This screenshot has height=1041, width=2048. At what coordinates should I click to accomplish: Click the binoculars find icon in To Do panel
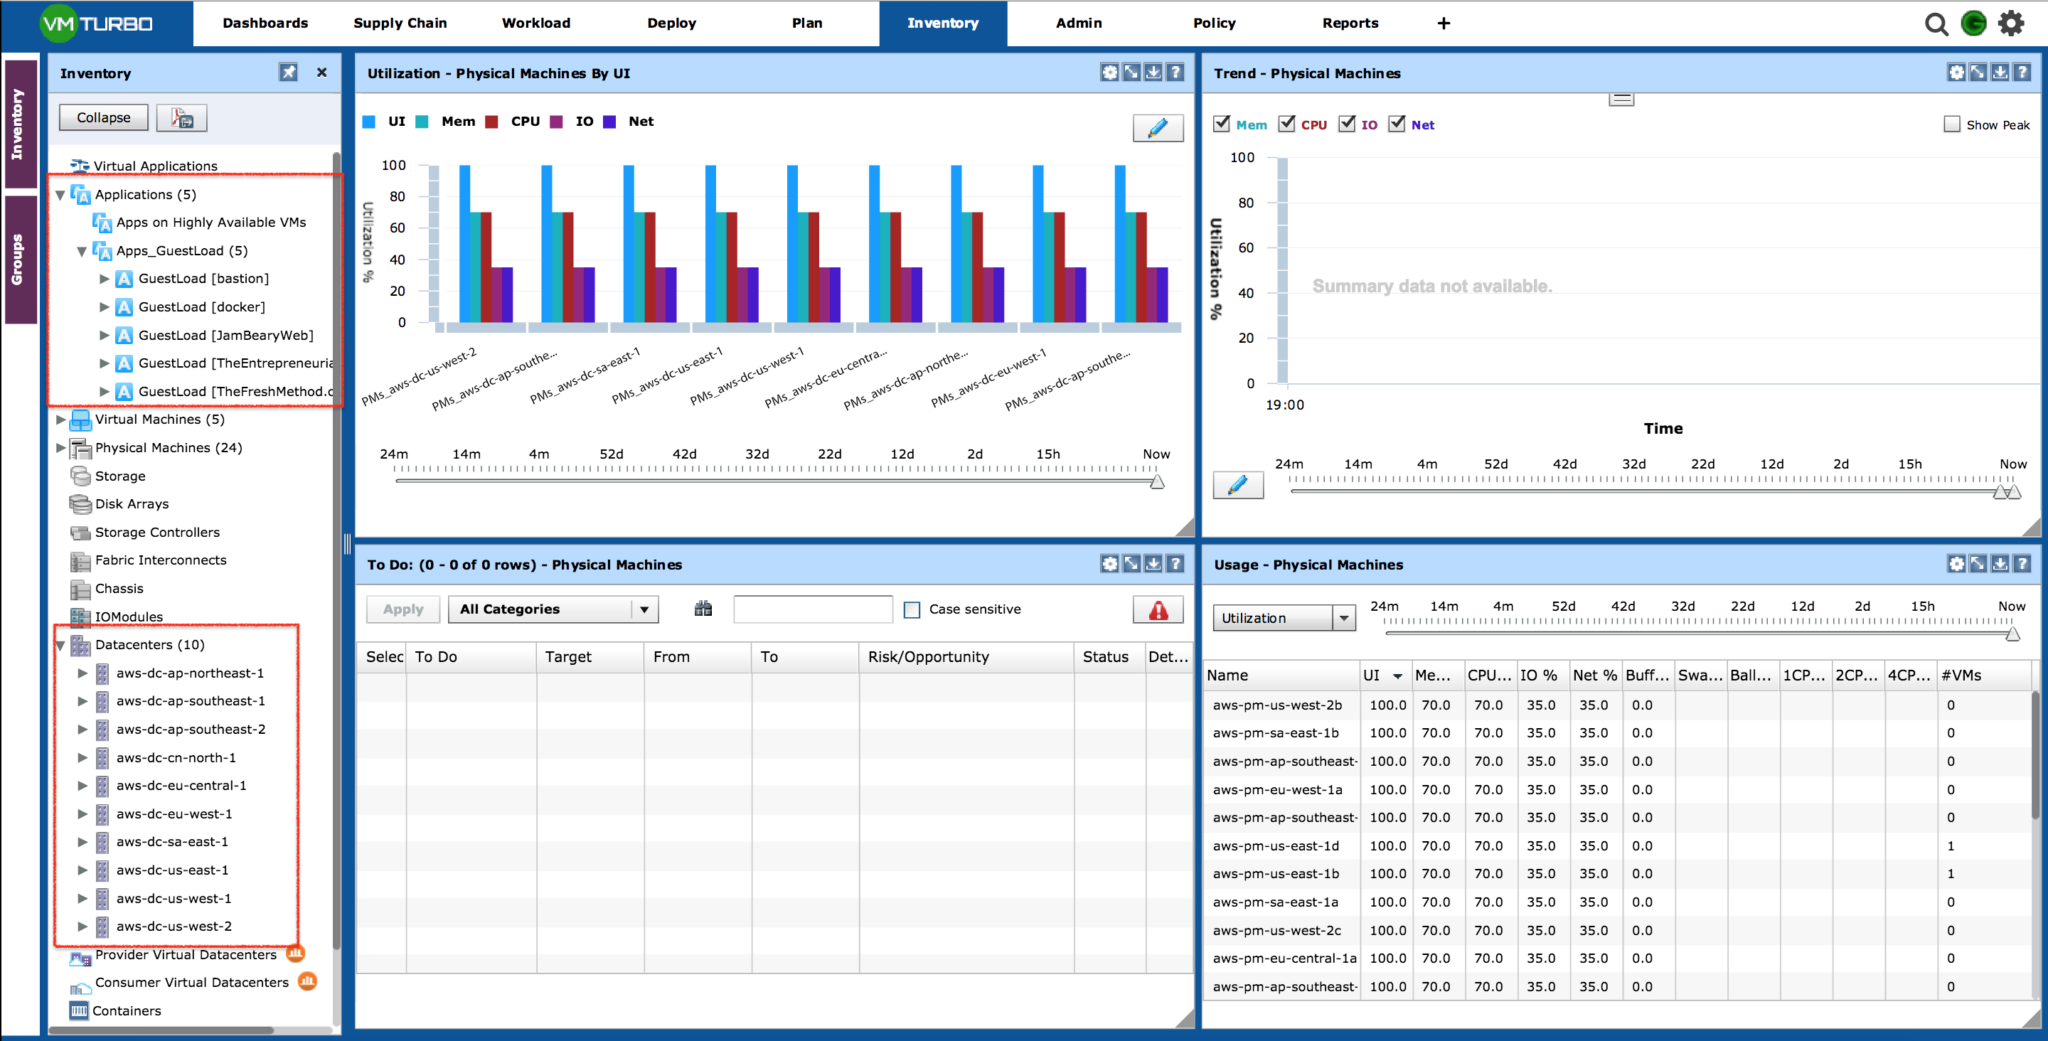[703, 609]
